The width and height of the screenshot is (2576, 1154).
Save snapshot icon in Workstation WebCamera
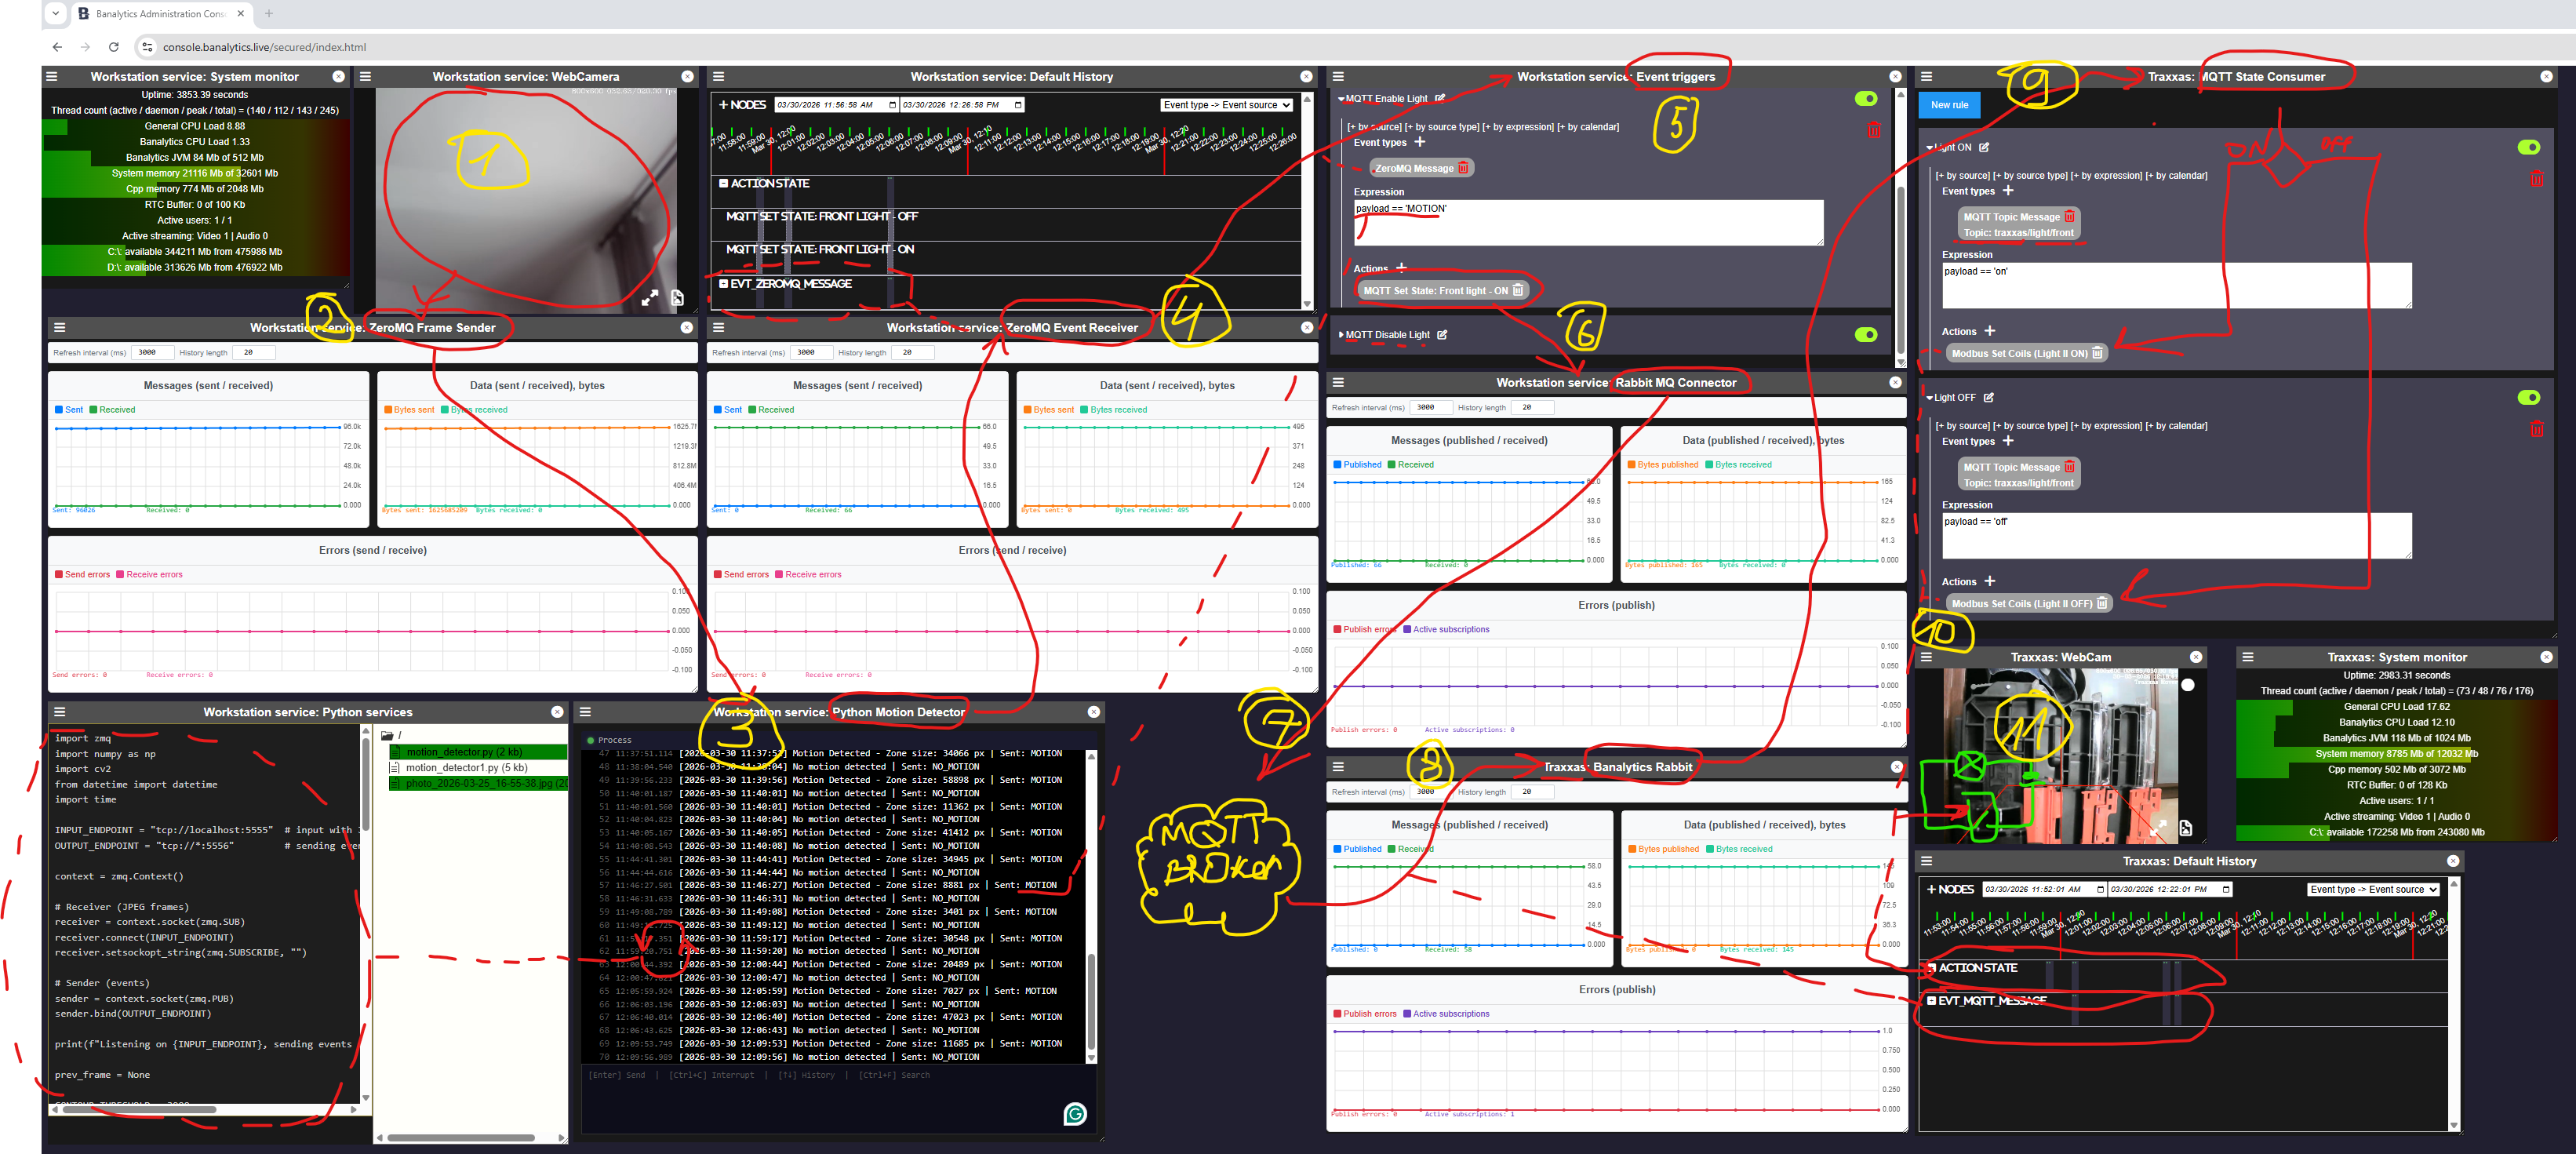677,298
